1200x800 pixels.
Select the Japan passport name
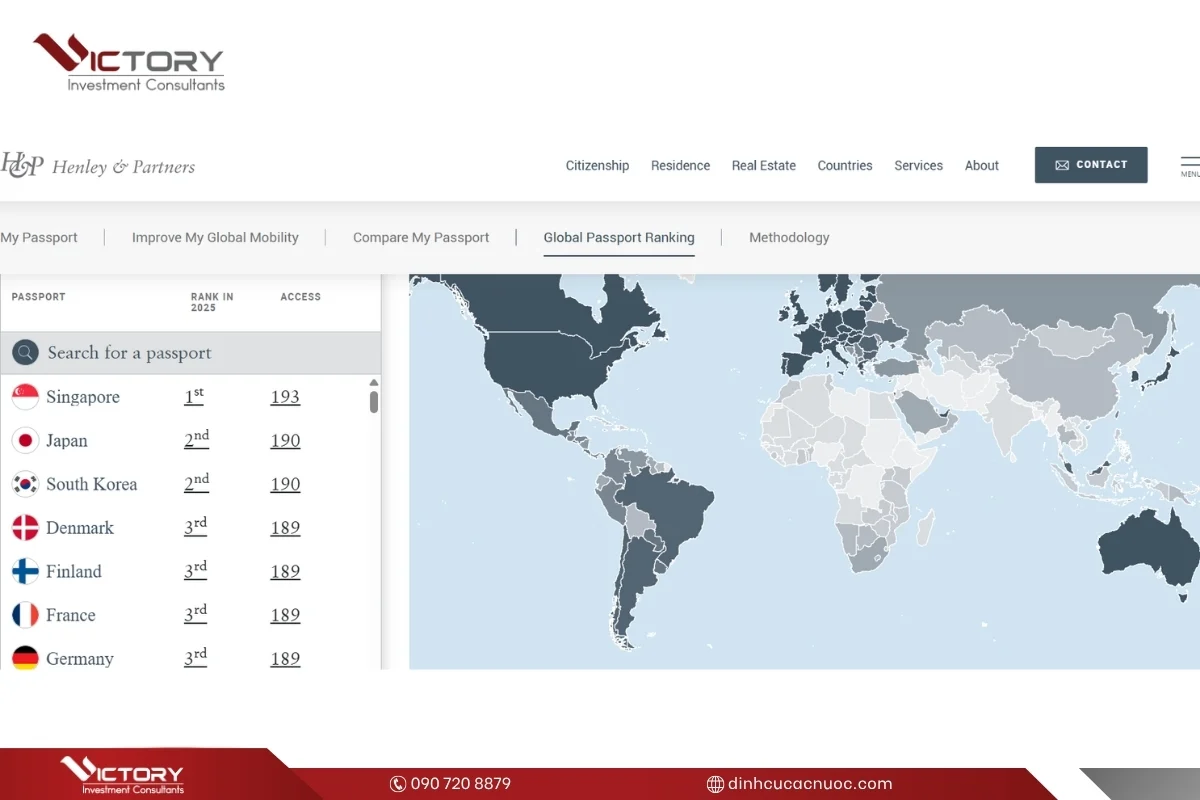coord(67,441)
